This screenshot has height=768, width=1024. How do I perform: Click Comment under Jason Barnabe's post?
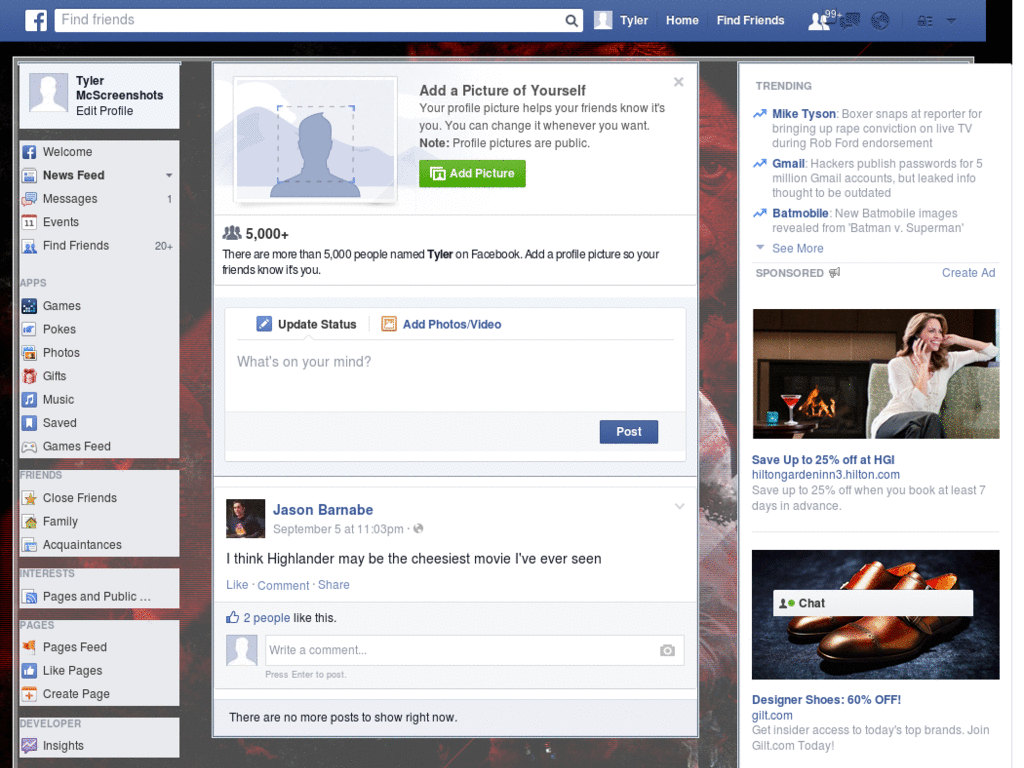(283, 585)
